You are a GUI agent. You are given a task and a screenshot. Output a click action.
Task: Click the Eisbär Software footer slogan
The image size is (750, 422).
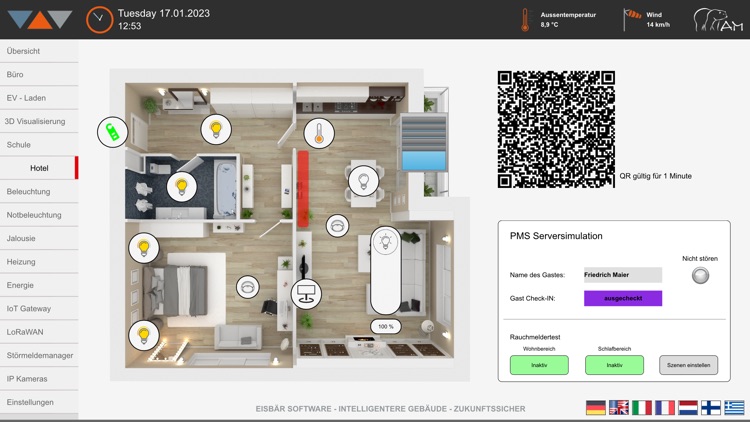[x=390, y=409]
